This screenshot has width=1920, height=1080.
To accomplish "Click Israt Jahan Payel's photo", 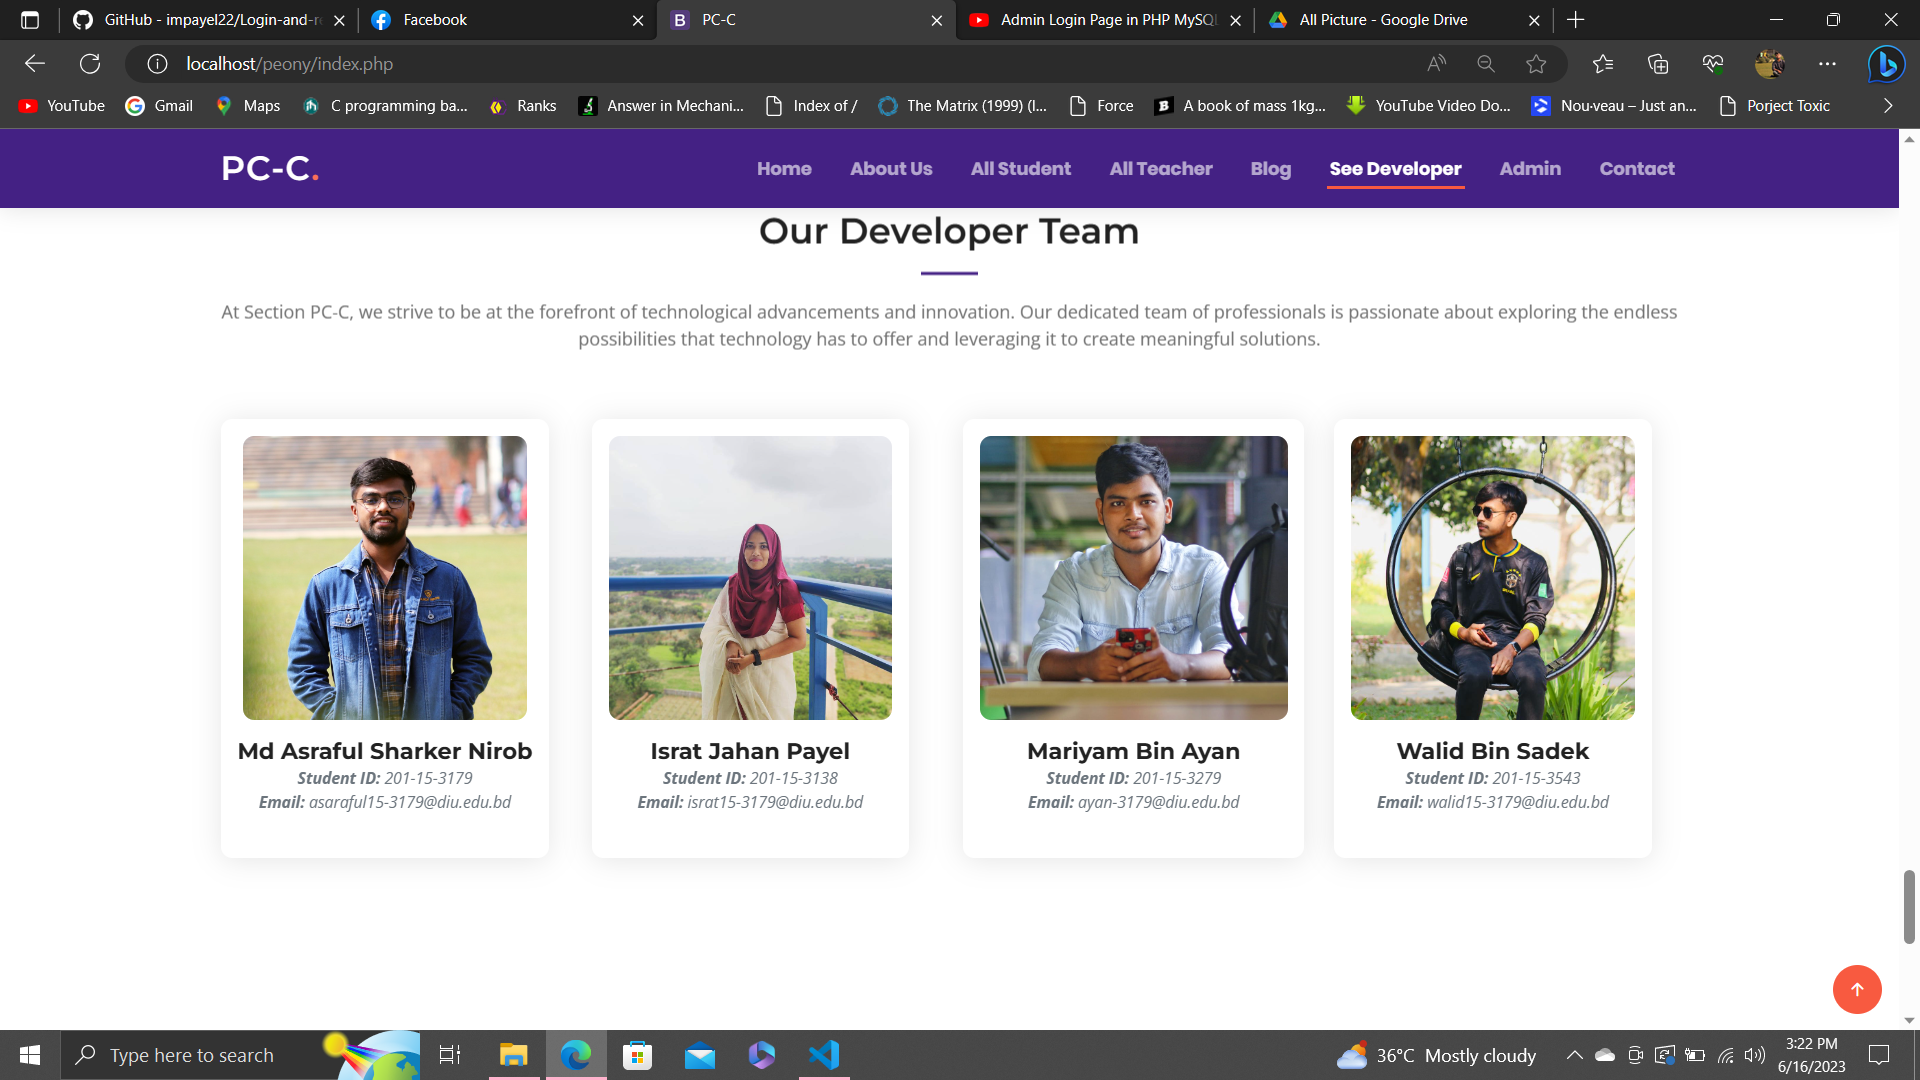I will click(750, 577).
